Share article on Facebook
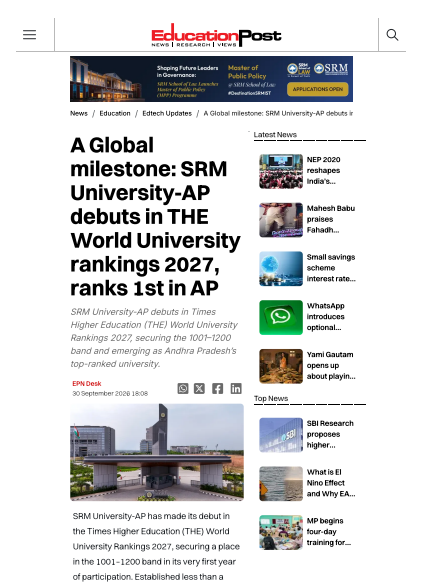The width and height of the screenshot is (423, 585). pyautogui.click(x=217, y=388)
